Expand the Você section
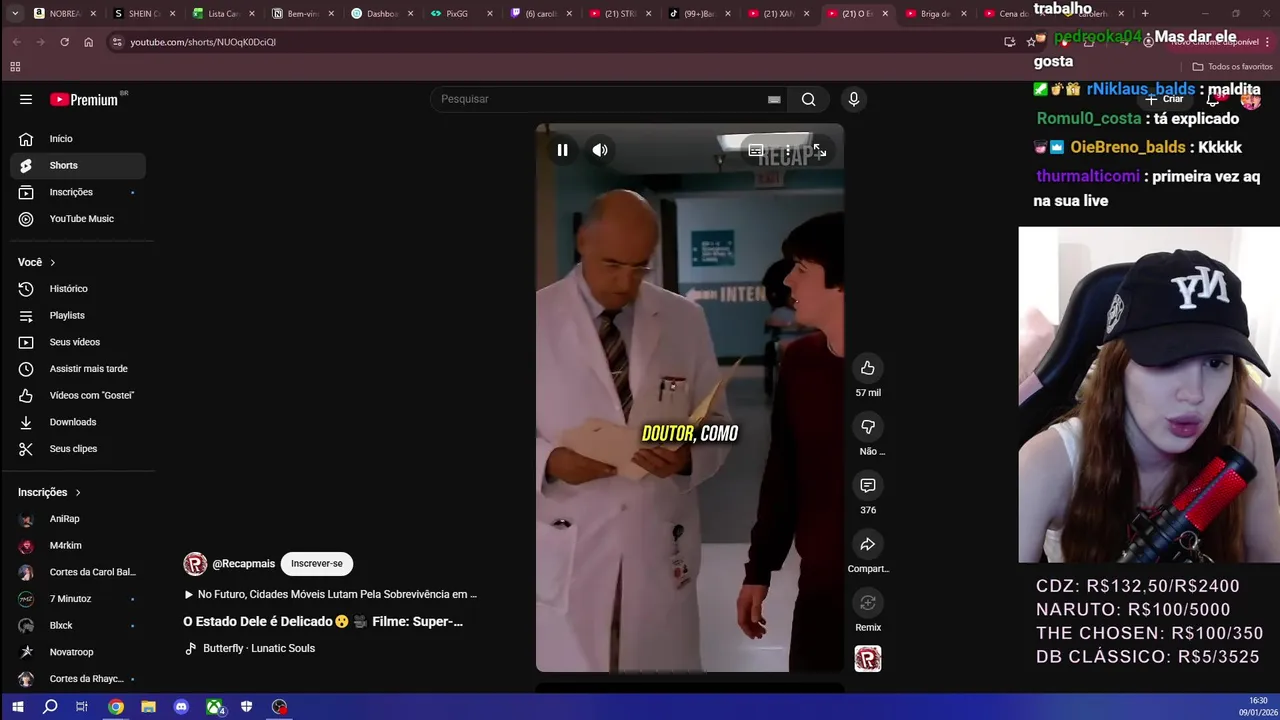Image resolution: width=1280 pixels, height=720 pixels. pos(37,262)
